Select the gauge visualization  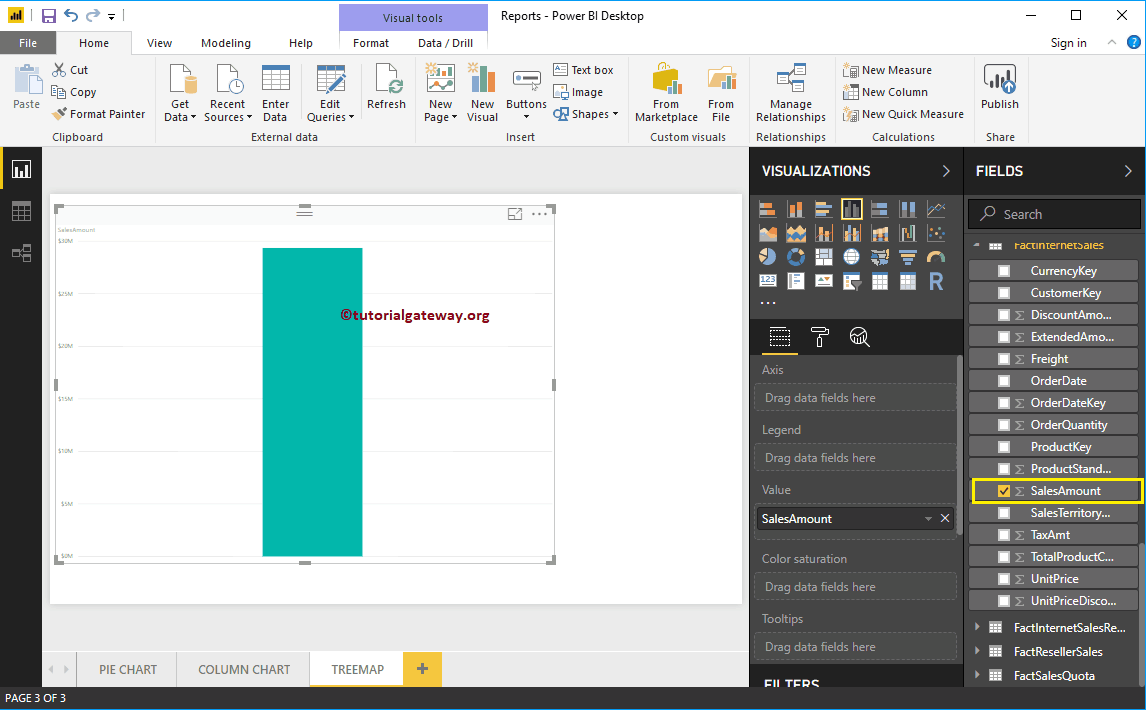936,257
